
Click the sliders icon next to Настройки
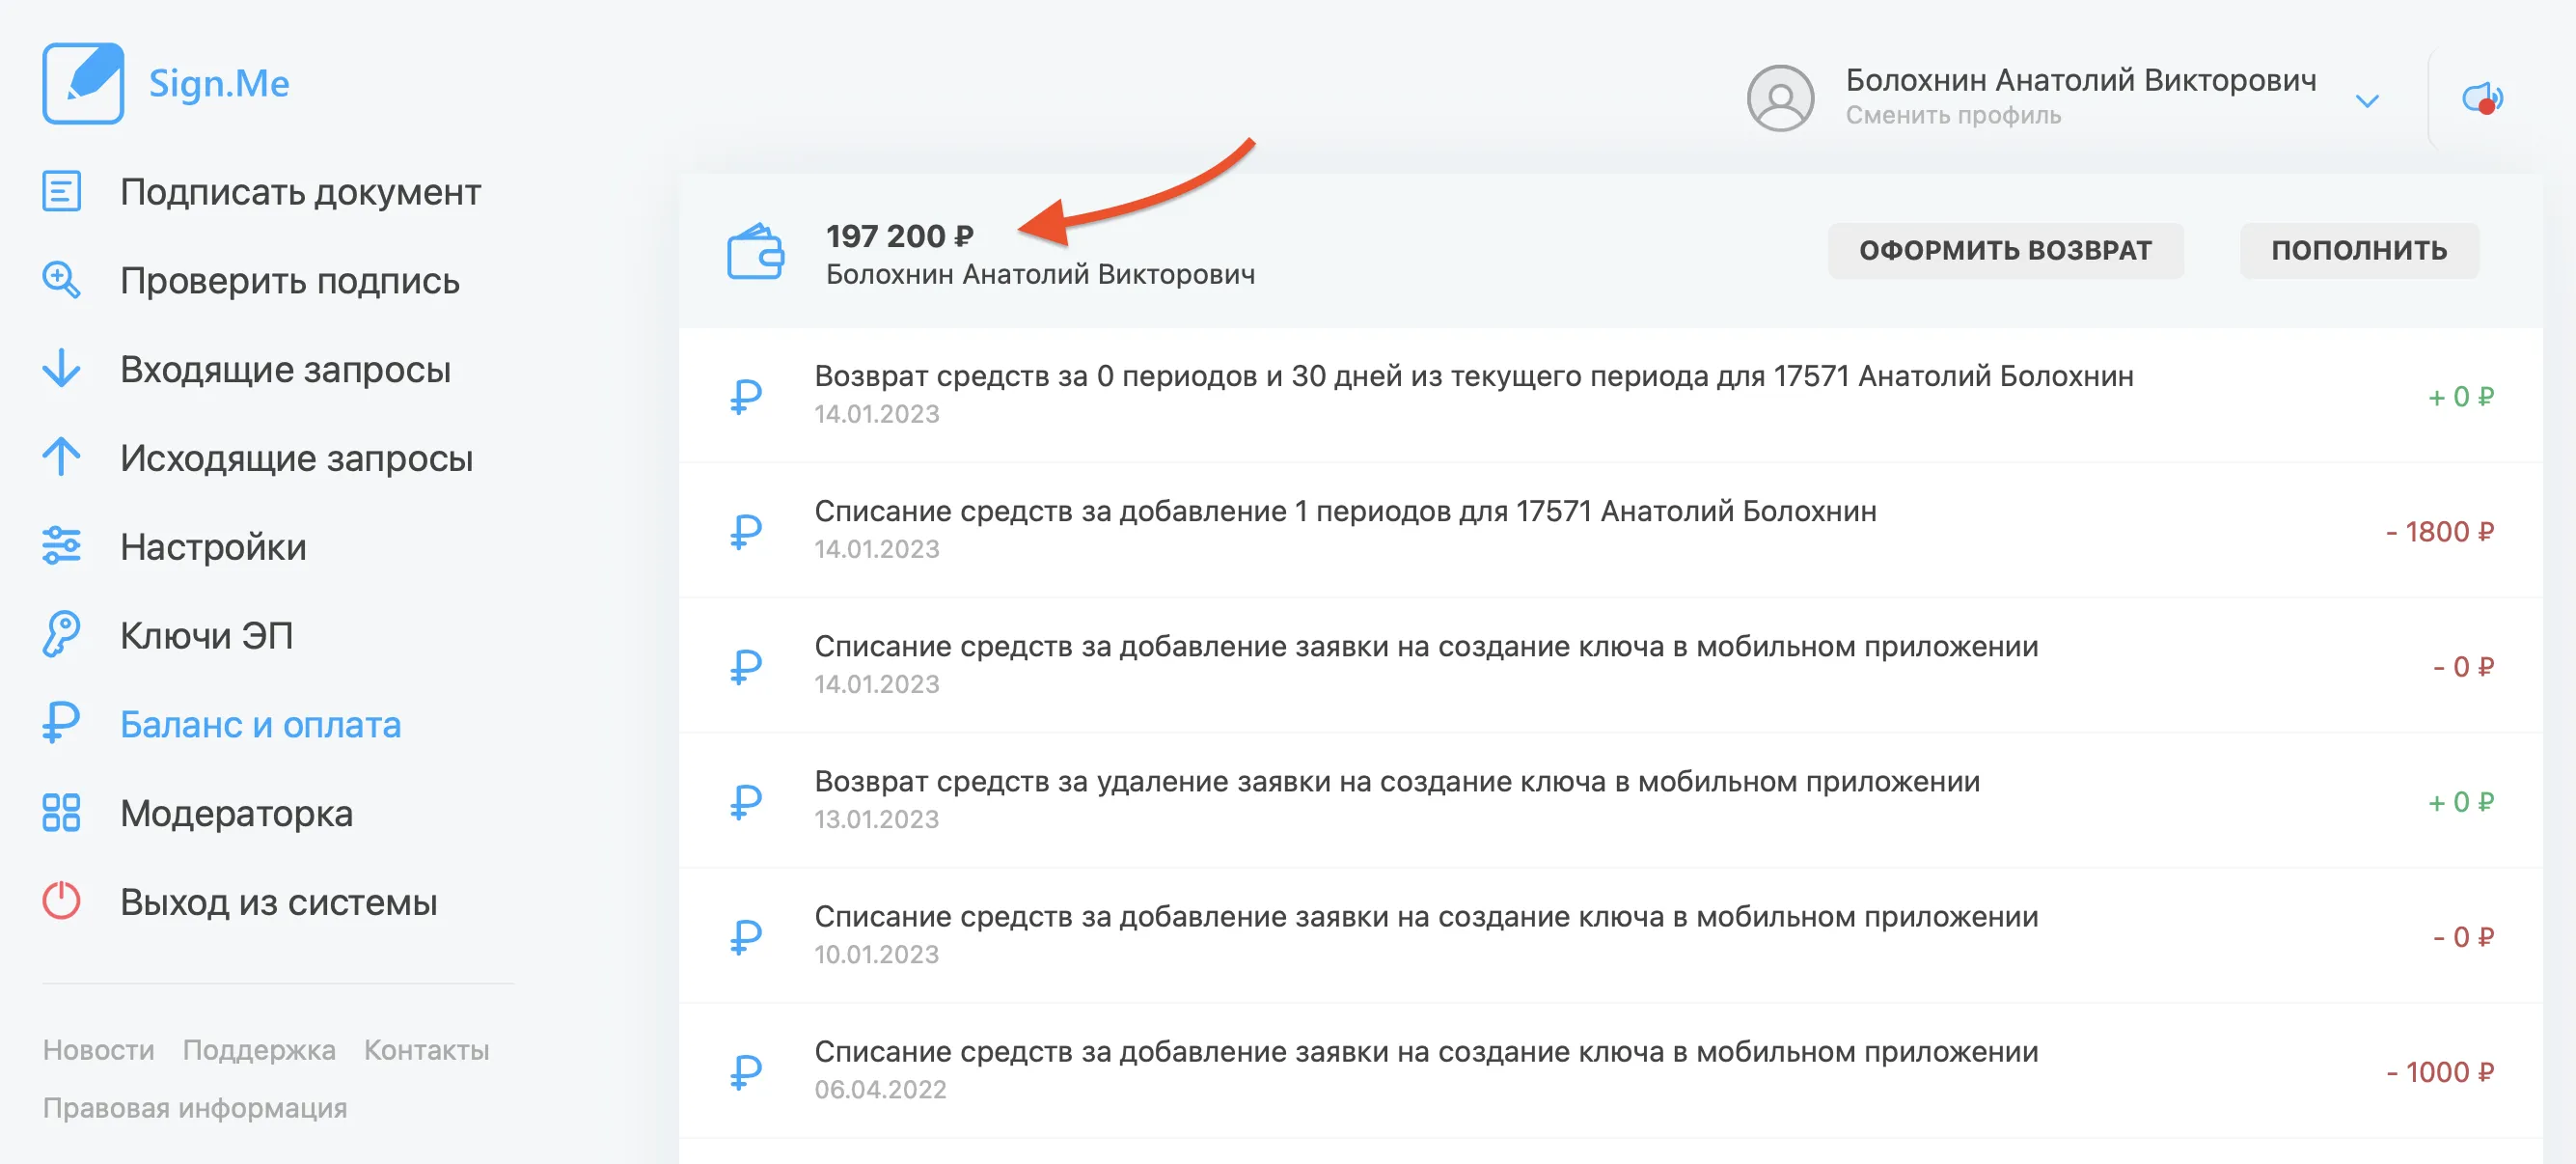click(61, 546)
